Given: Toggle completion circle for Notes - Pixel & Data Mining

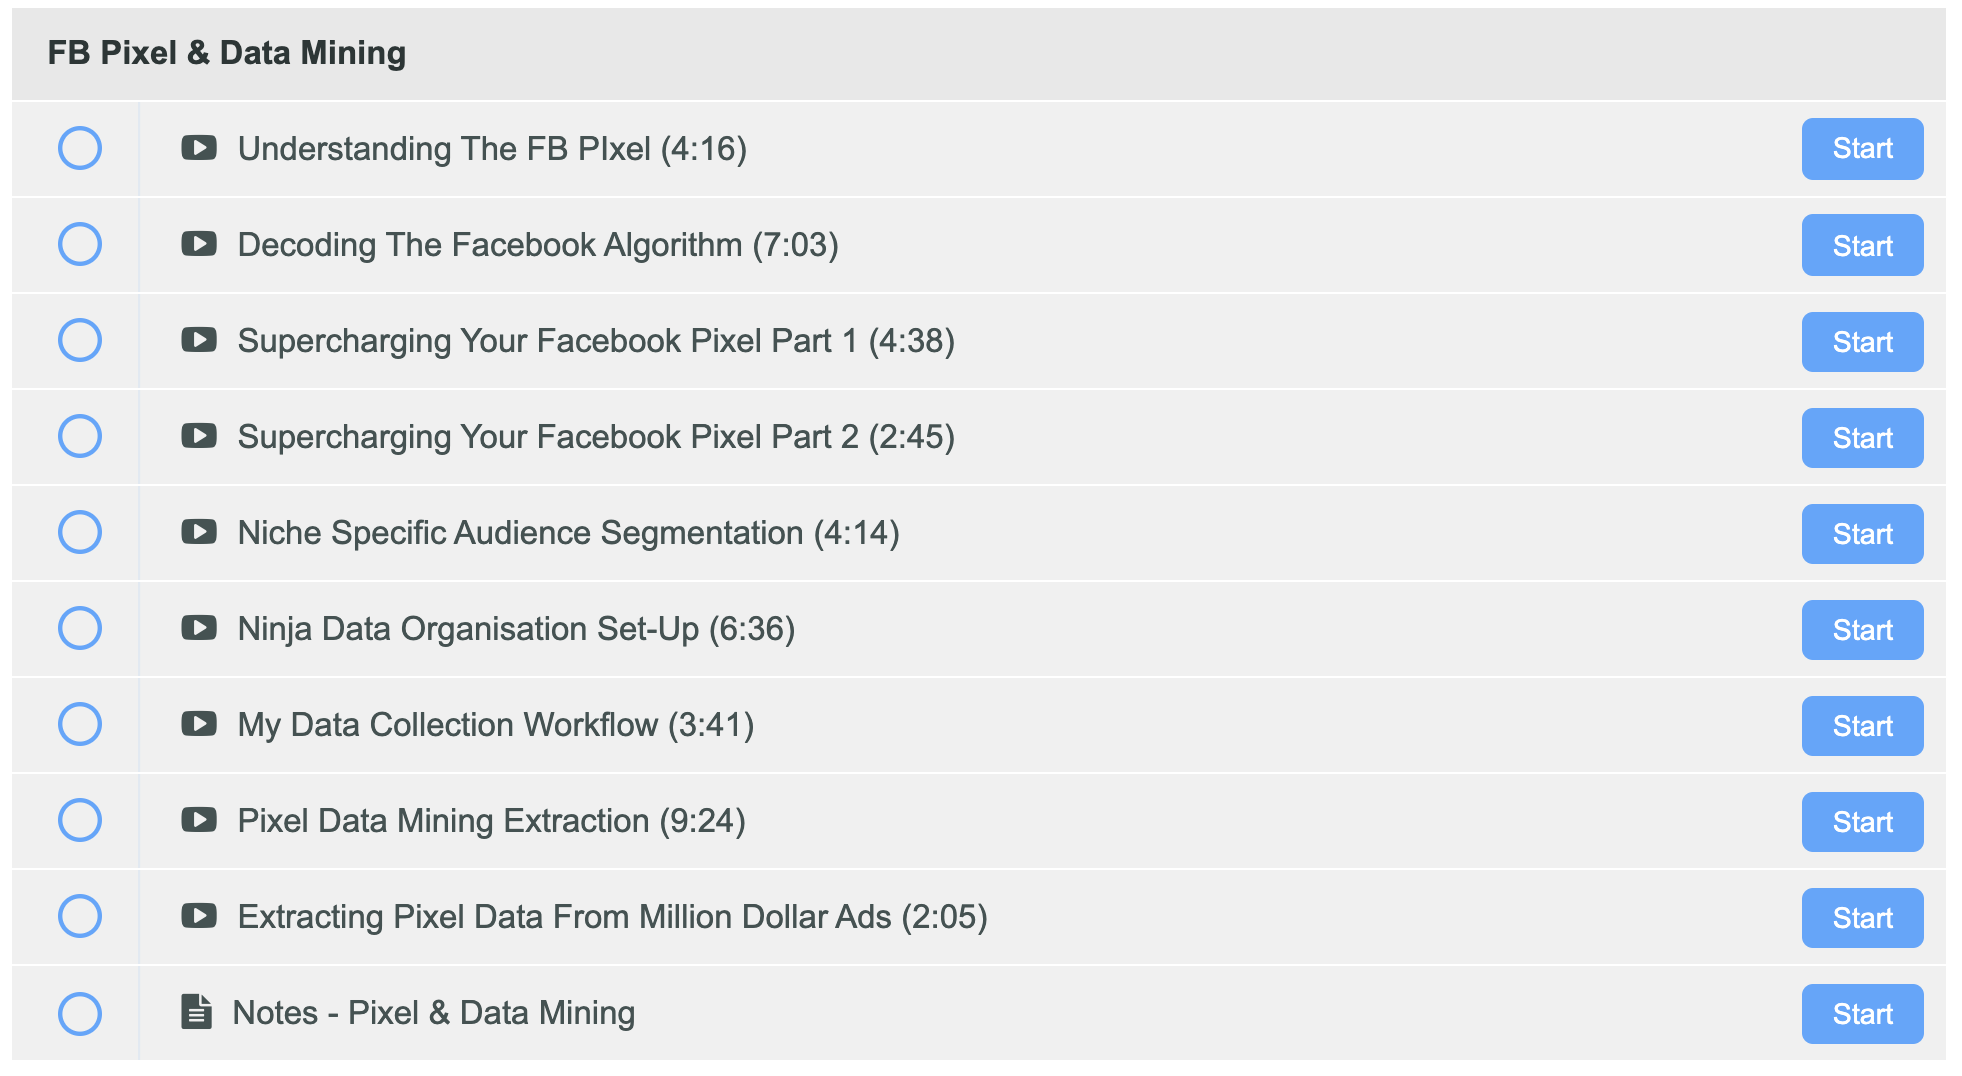Looking at the screenshot, I should click(x=80, y=1014).
